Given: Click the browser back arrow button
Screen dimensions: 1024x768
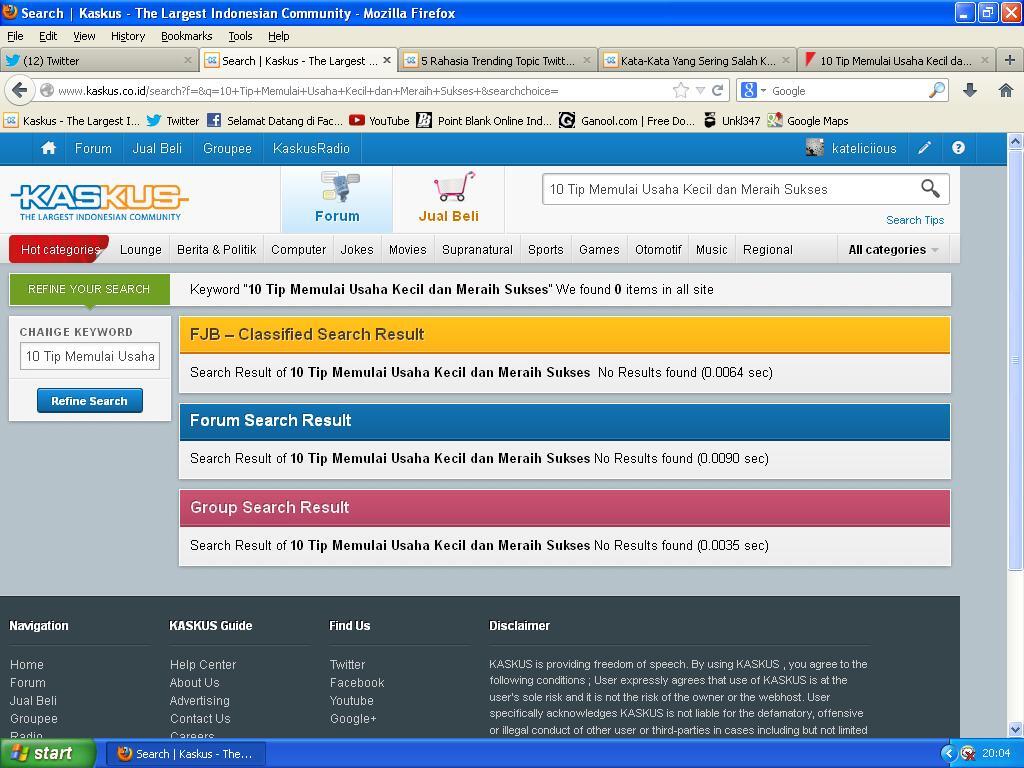Looking at the screenshot, I should coord(20,90).
